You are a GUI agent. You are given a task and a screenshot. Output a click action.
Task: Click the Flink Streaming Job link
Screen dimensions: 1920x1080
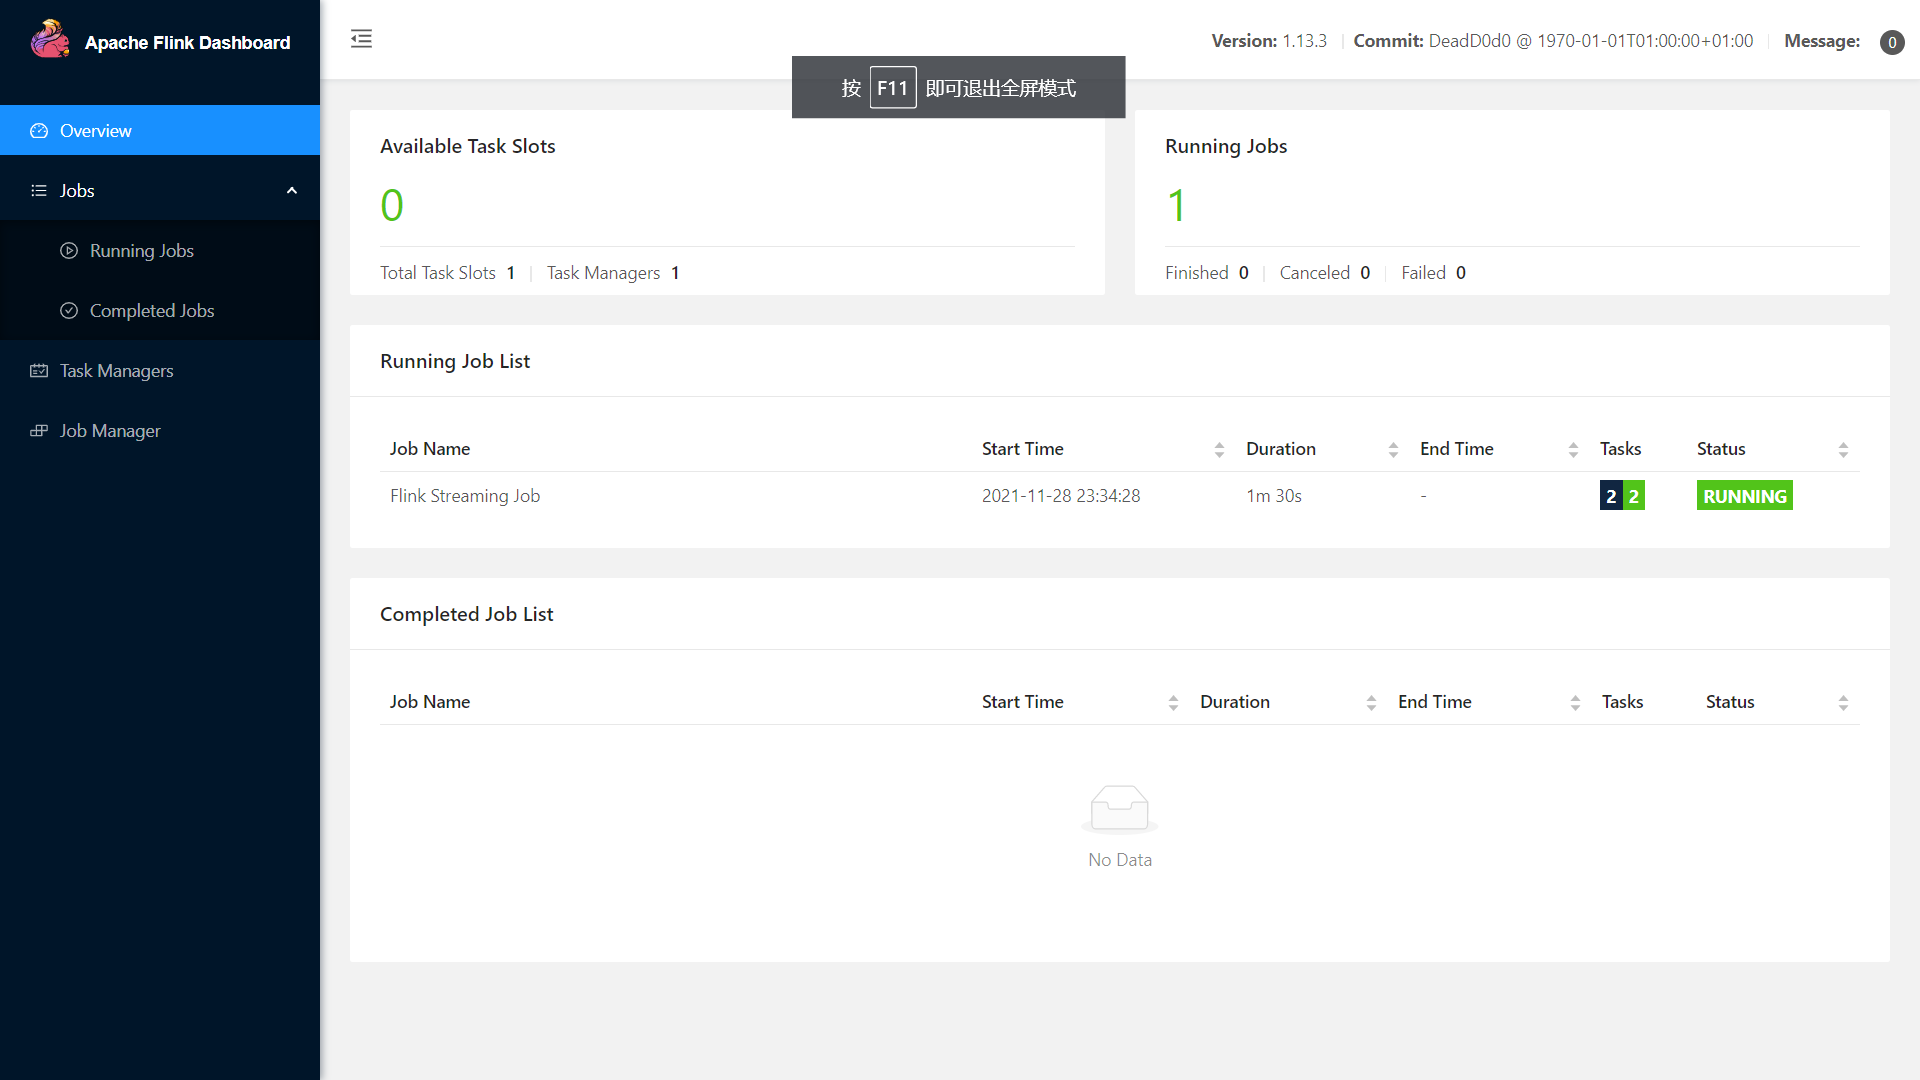[x=464, y=495]
